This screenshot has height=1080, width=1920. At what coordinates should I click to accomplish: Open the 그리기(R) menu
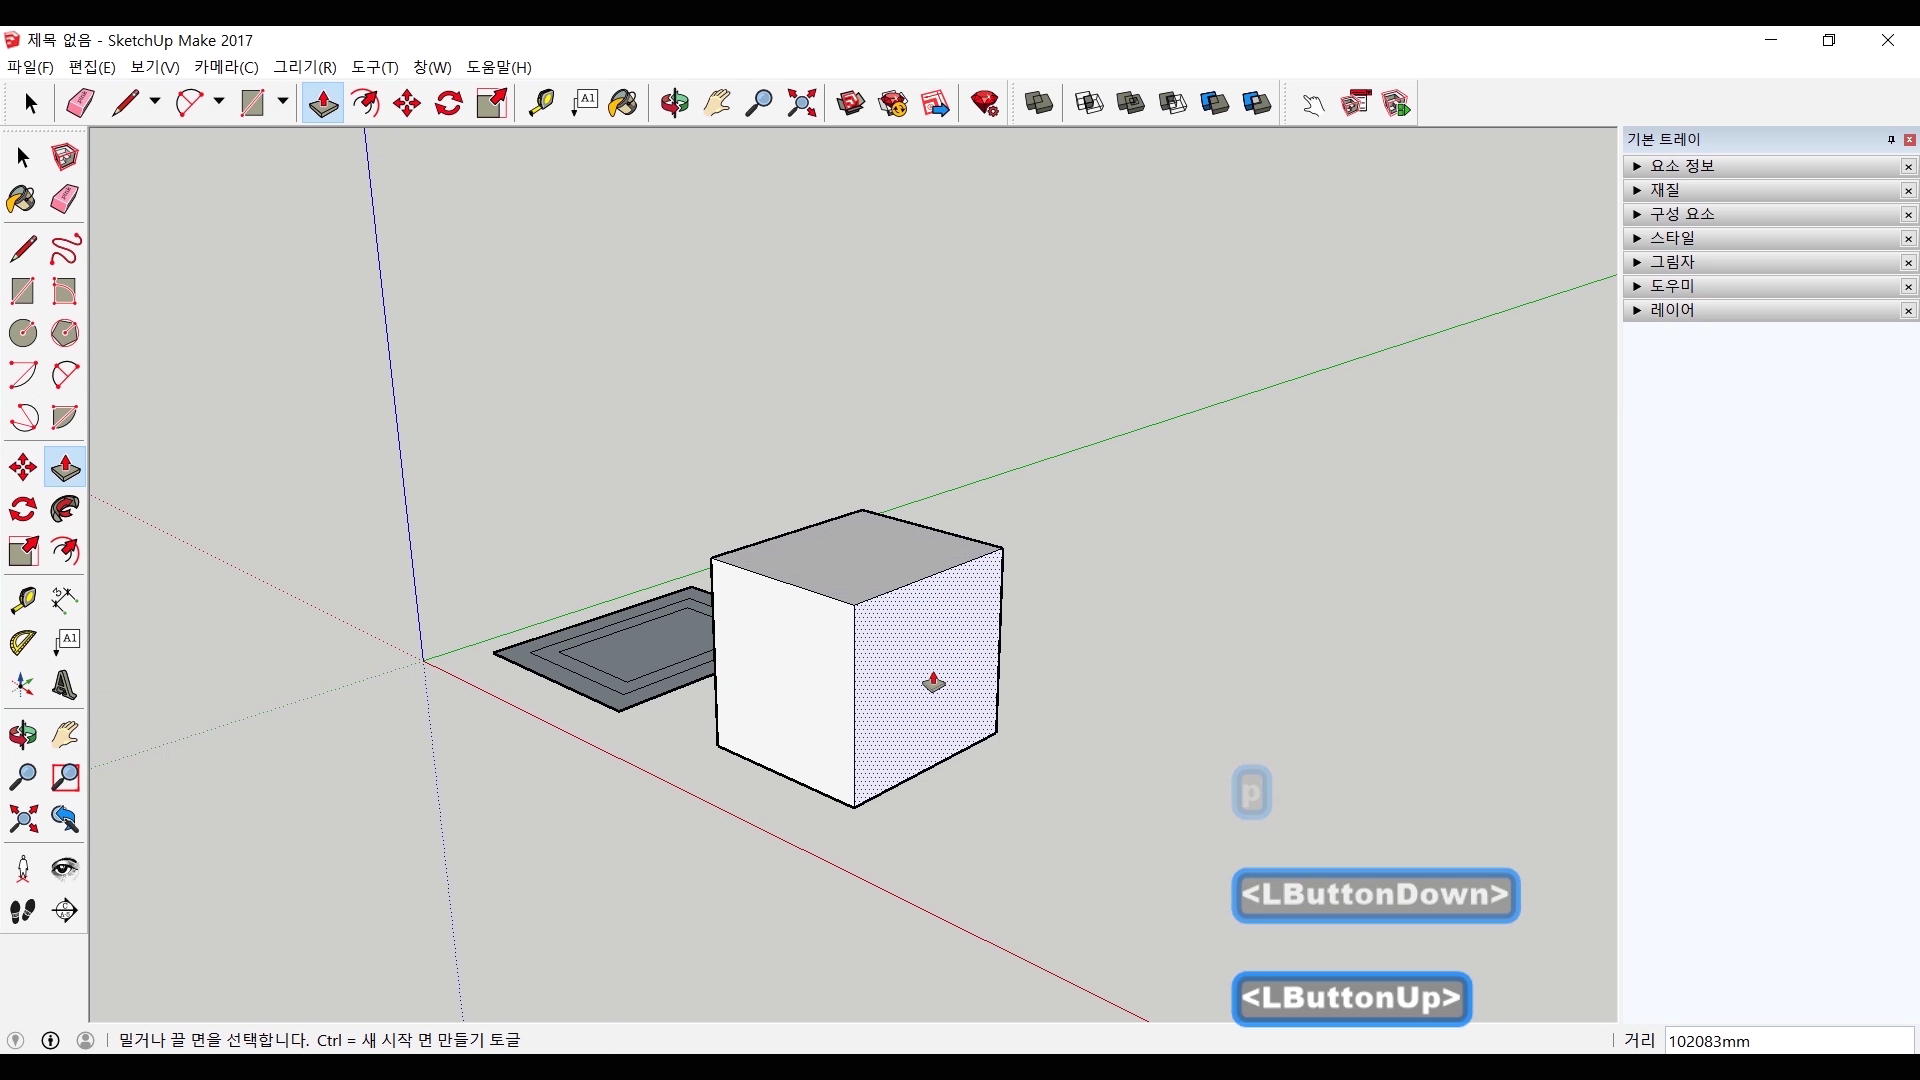coord(305,67)
